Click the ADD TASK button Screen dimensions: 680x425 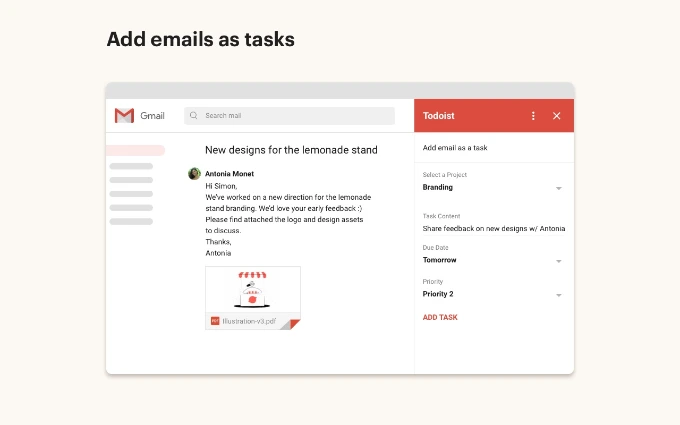(x=440, y=317)
